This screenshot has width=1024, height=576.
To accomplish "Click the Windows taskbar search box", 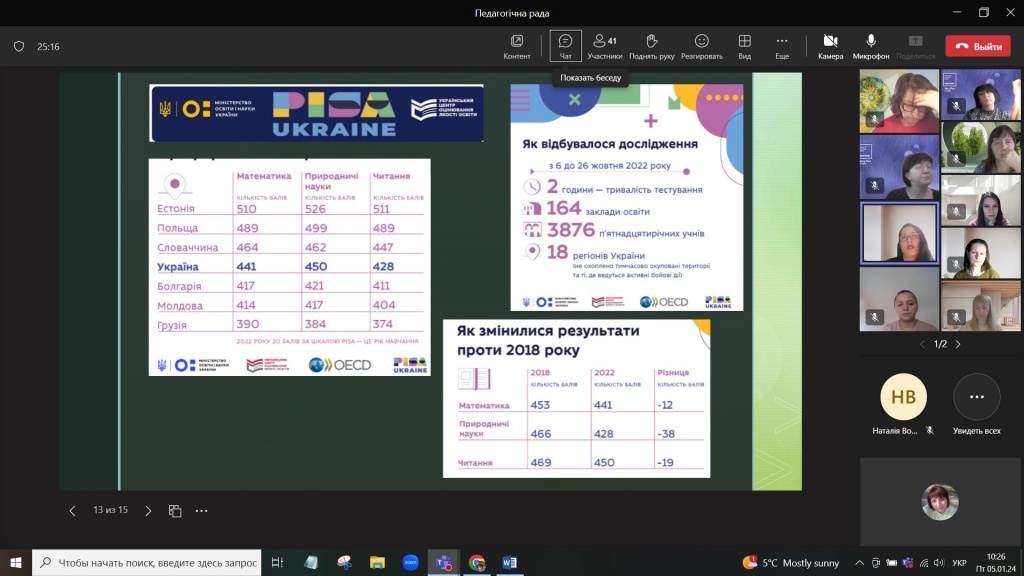I will [x=146, y=562].
